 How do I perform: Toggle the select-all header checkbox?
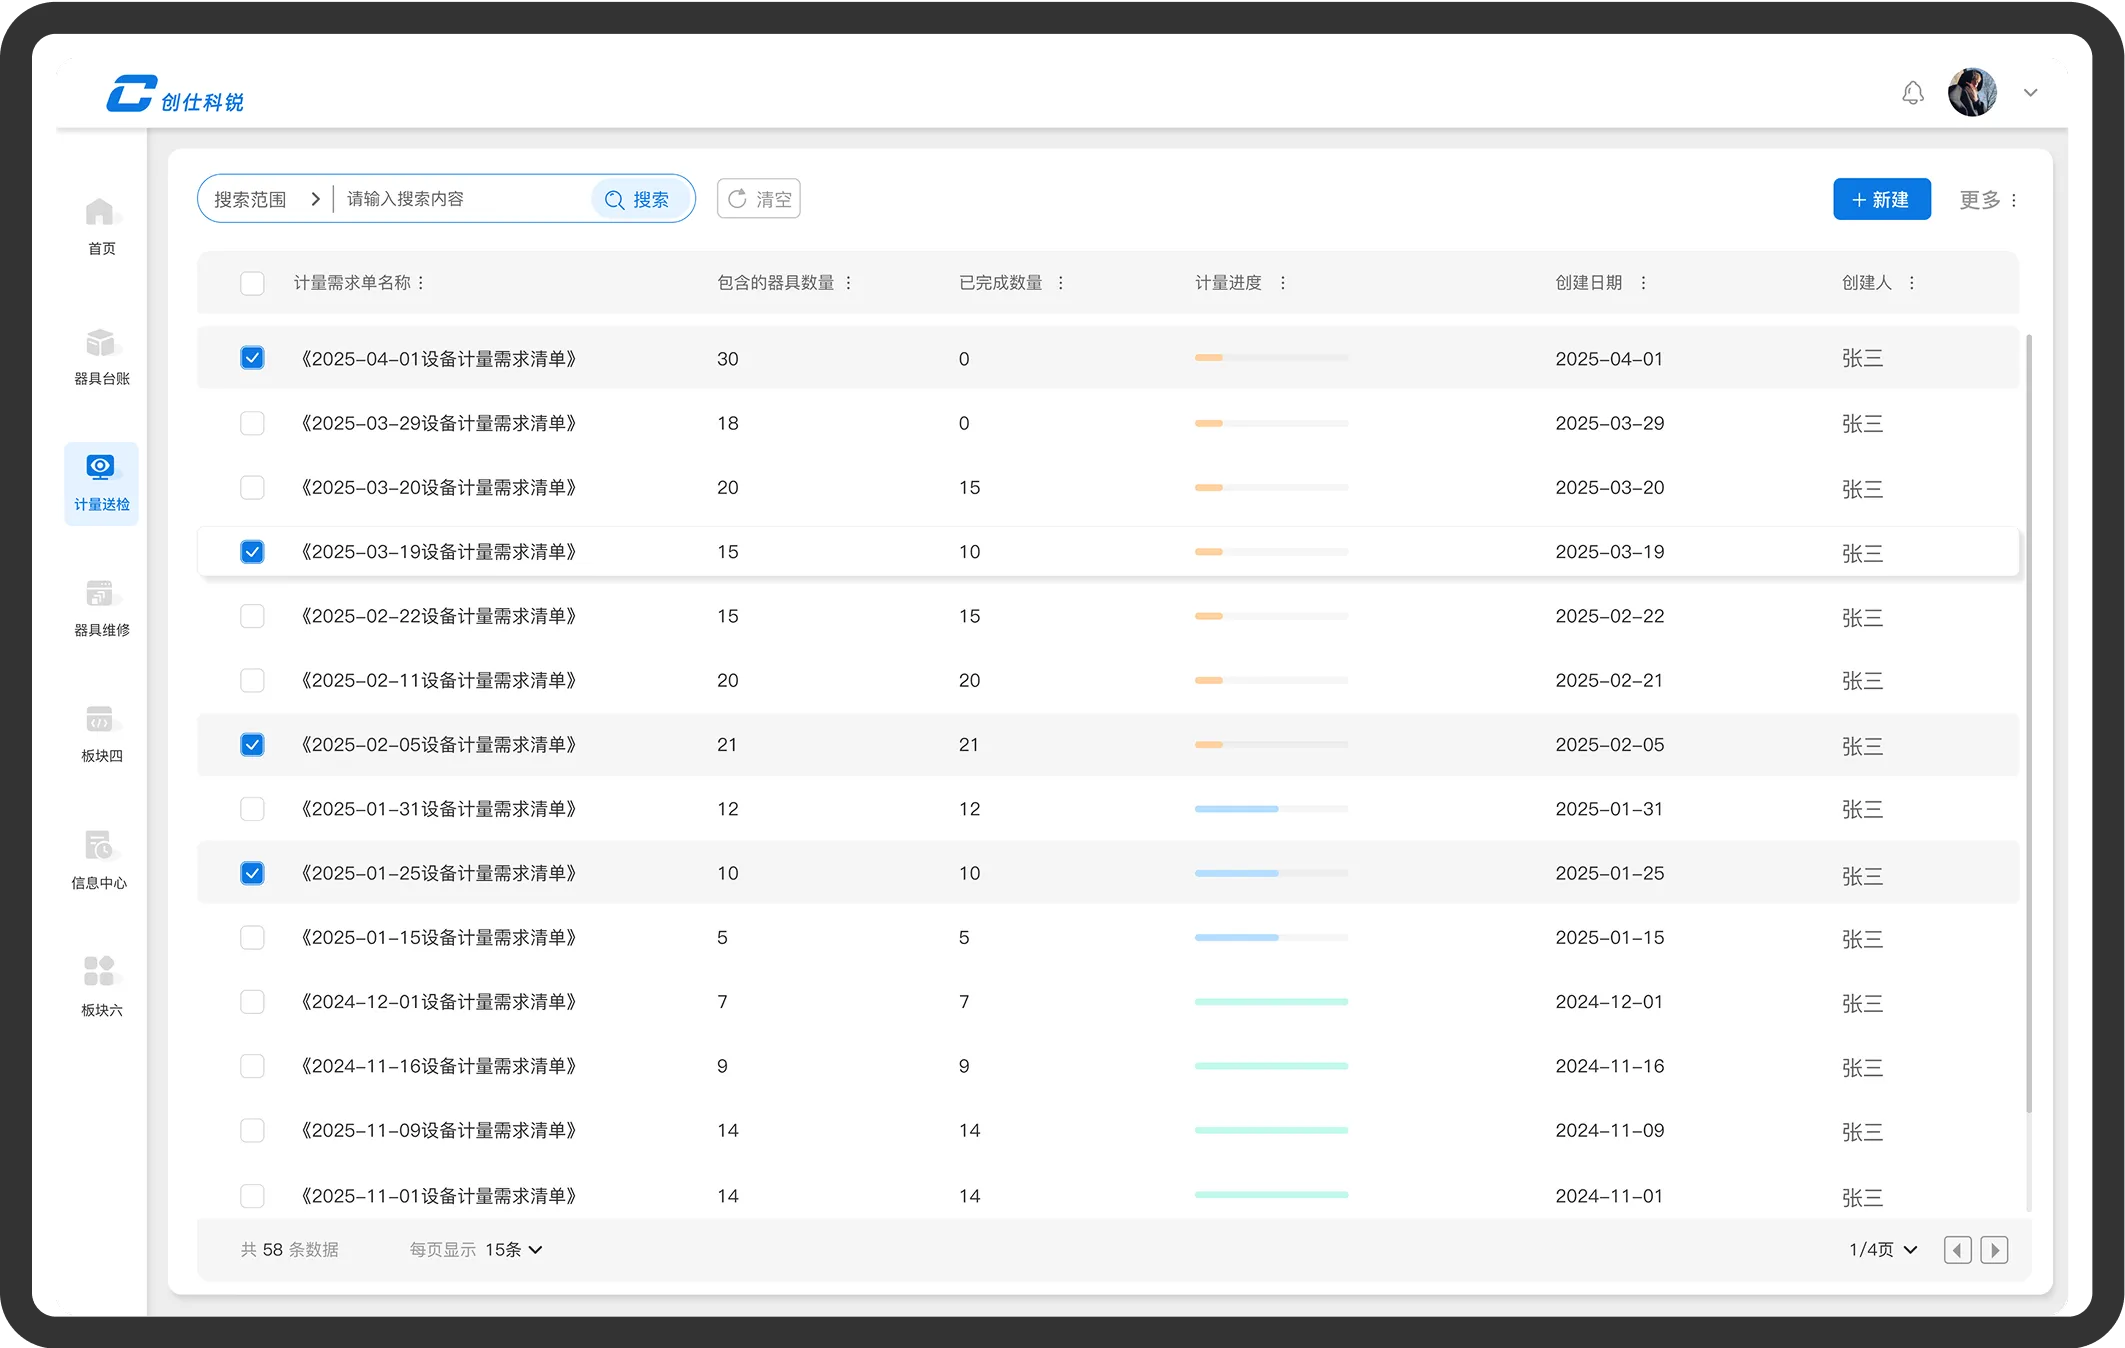(252, 283)
